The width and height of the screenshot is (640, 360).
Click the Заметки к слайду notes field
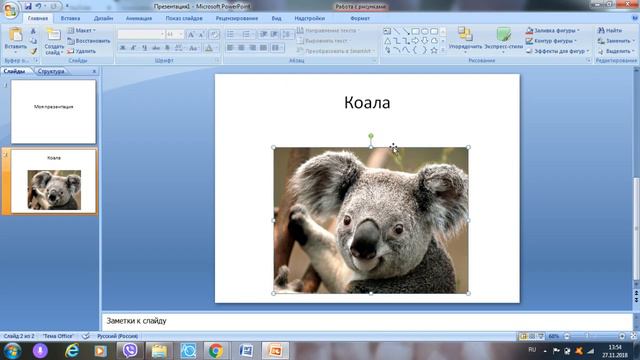[367, 321]
